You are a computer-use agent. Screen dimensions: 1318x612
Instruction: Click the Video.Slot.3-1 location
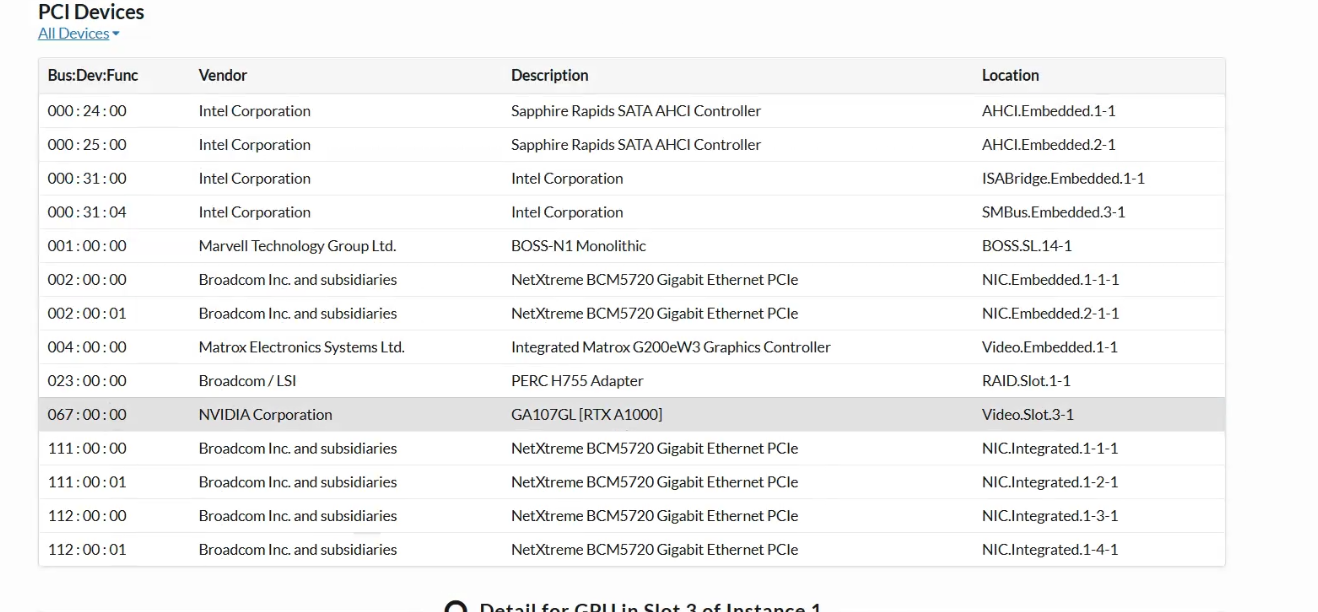click(x=1028, y=415)
